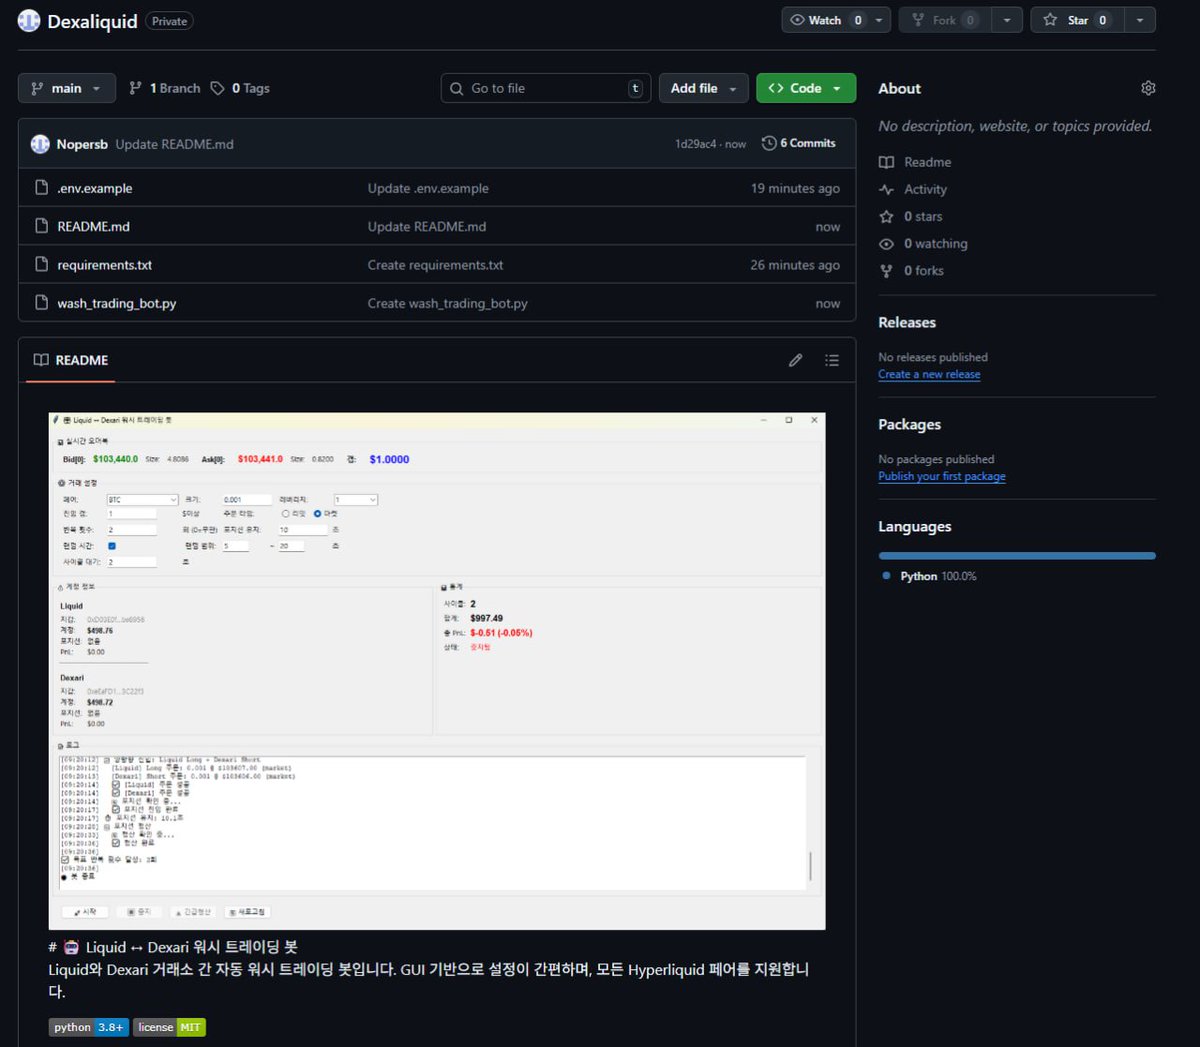Click the Go to file search field
Image resolution: width=1200 pixels, height=1047 pixels.
pyautogui.click(x=546, y=88)
